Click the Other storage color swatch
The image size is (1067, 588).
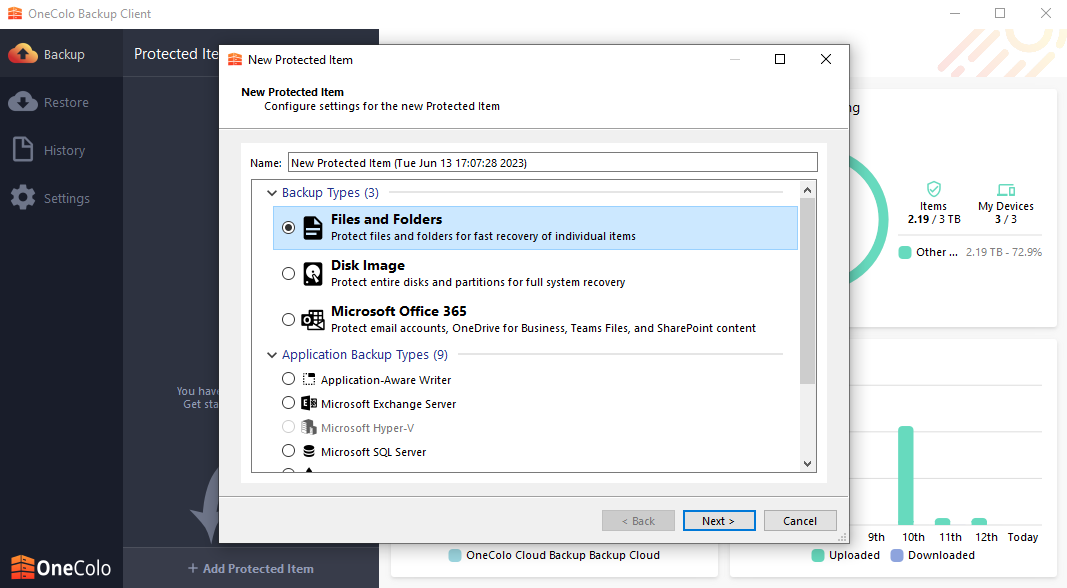point(904,252)
